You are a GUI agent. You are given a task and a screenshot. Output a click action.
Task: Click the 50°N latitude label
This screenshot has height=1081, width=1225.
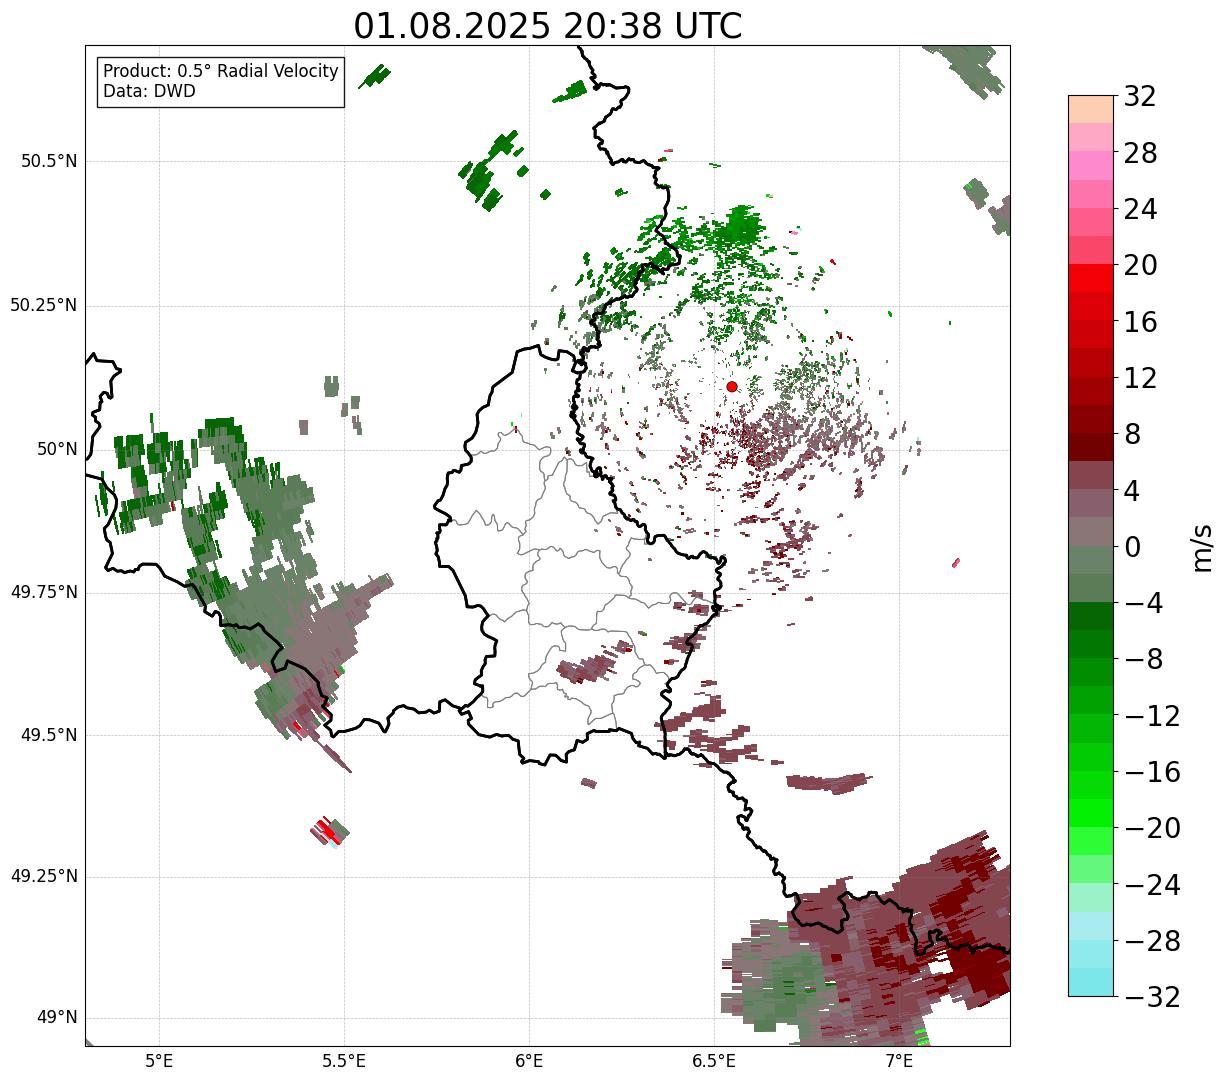pos(56,449)
